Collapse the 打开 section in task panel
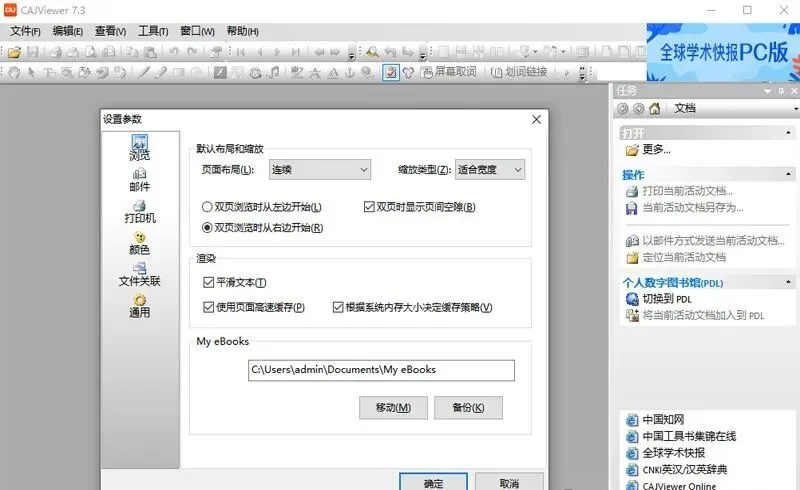 click(789, 133)
